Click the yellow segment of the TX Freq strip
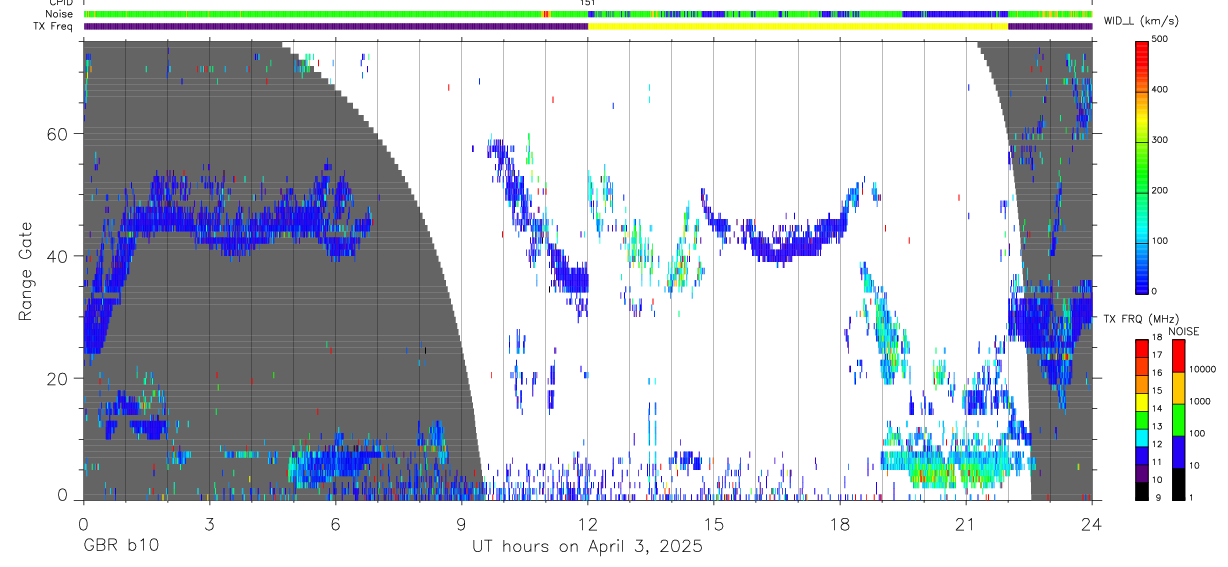Screen dimensions: 1228x567 [x=798, y=26]
